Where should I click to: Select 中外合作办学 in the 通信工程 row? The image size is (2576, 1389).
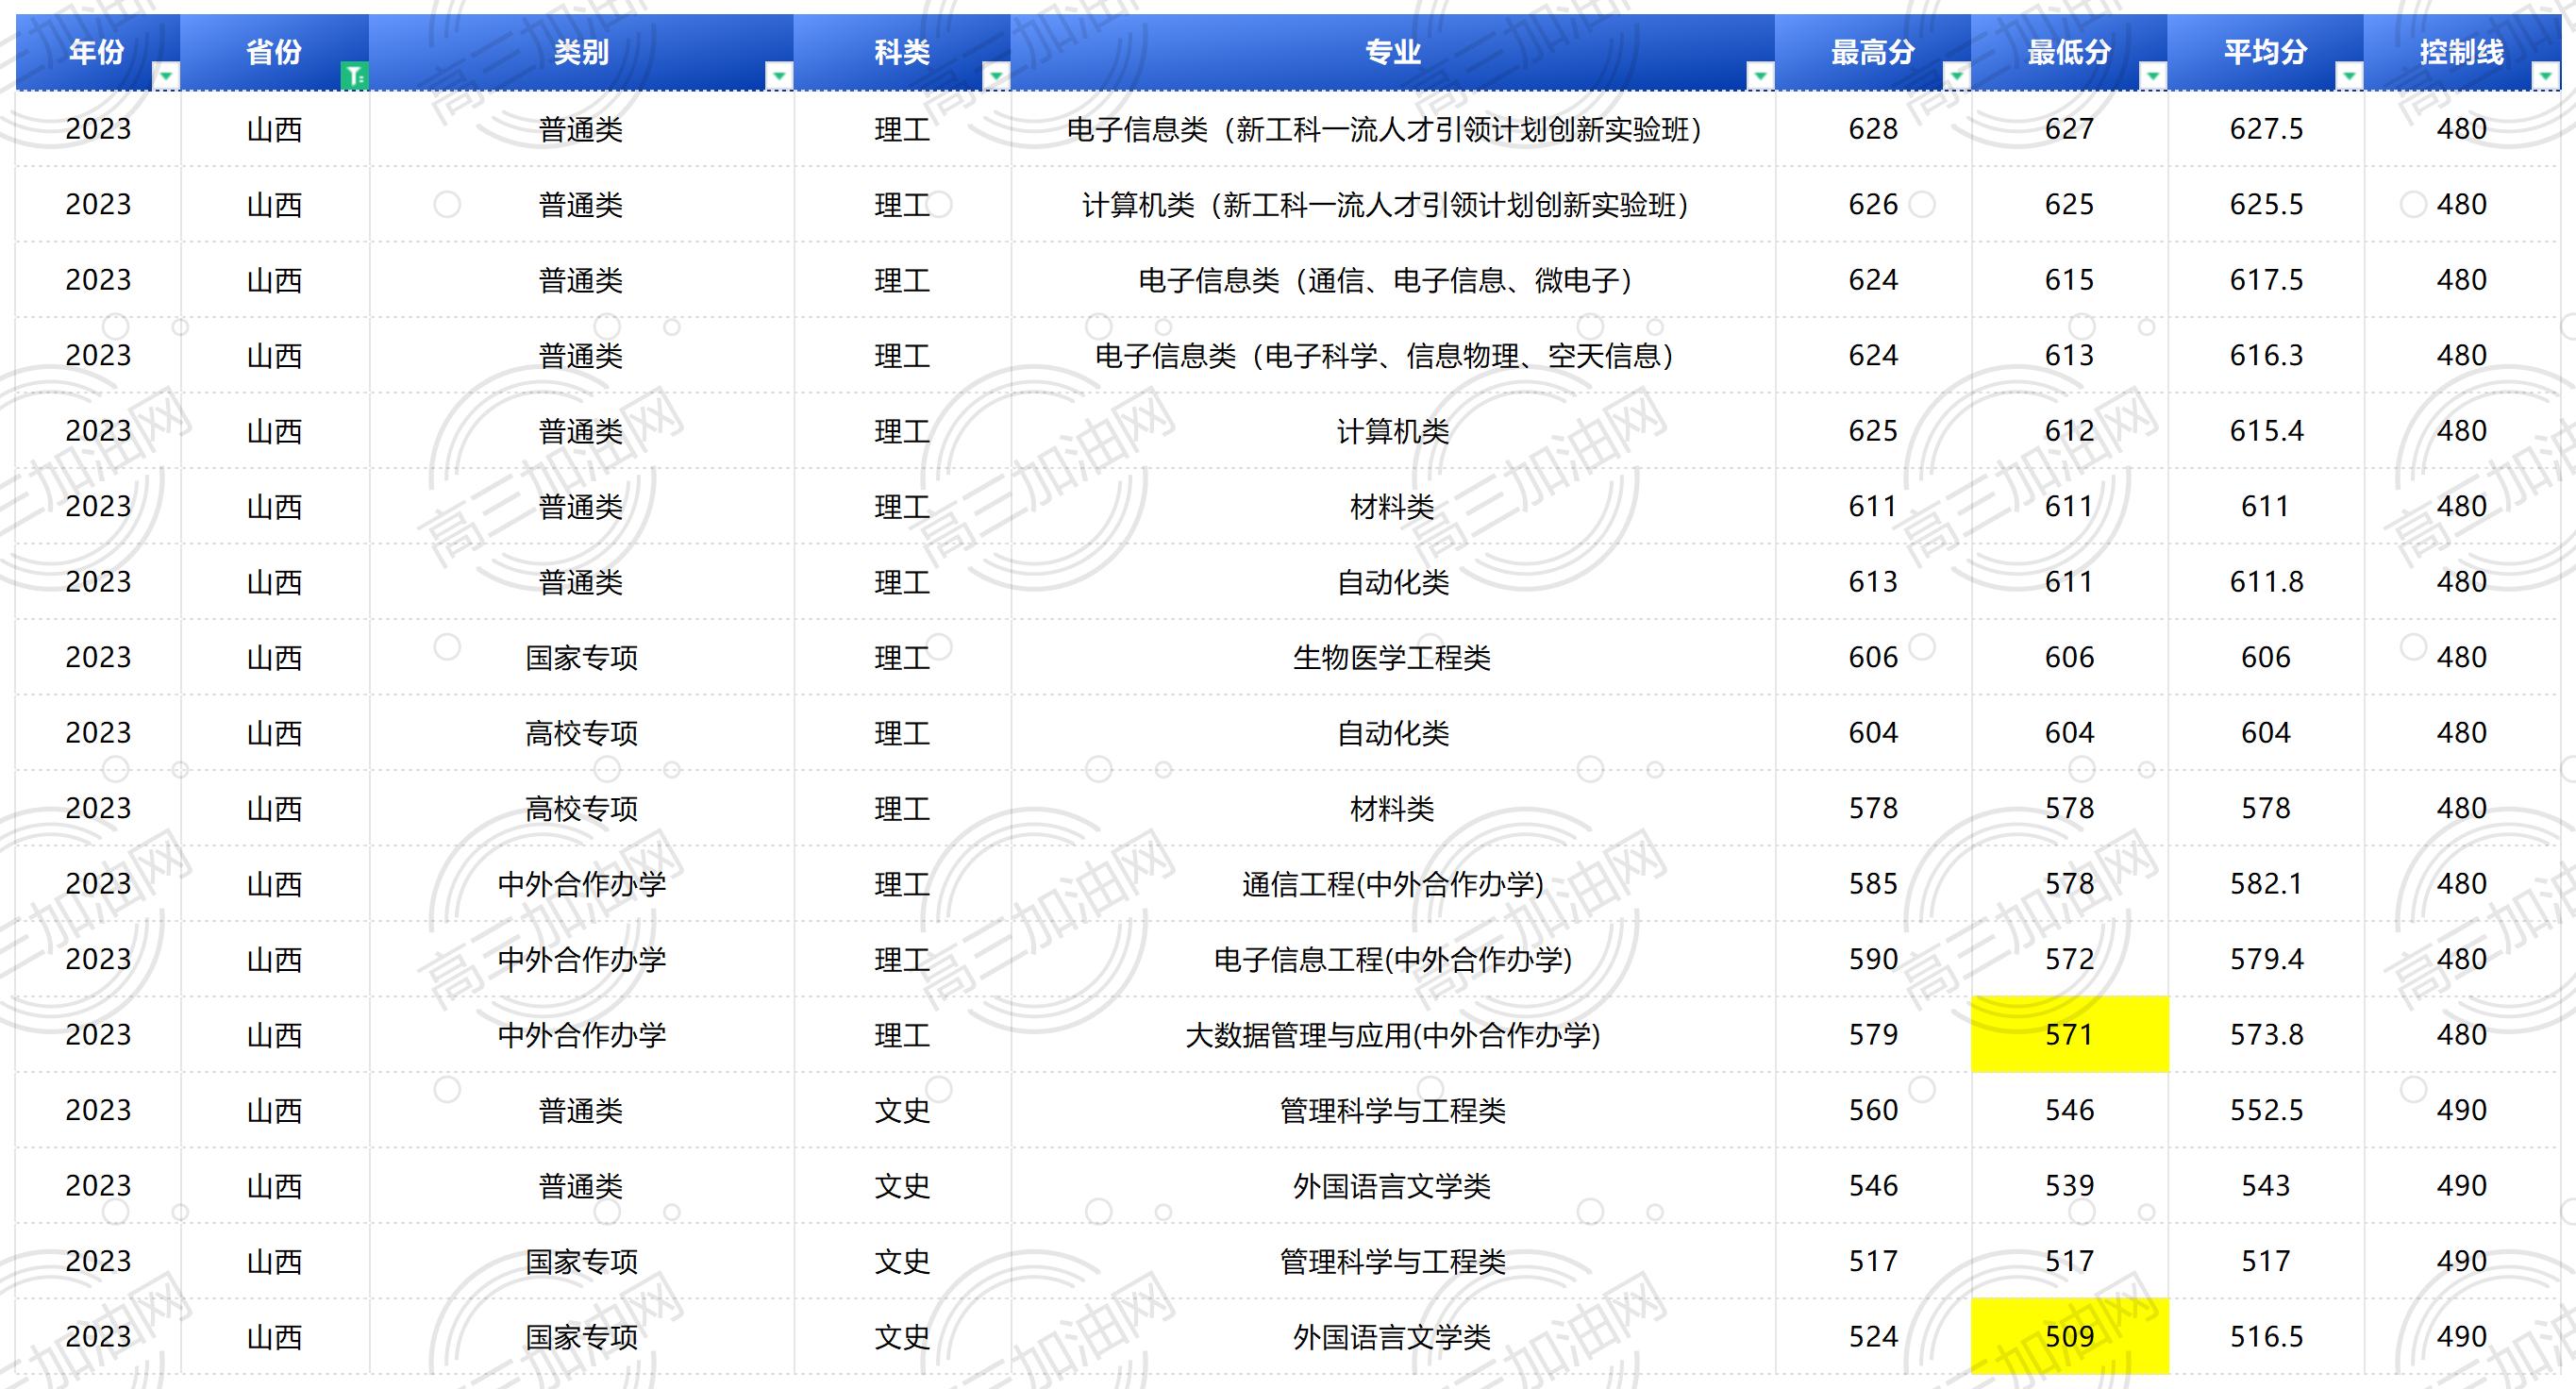point(581,884)
